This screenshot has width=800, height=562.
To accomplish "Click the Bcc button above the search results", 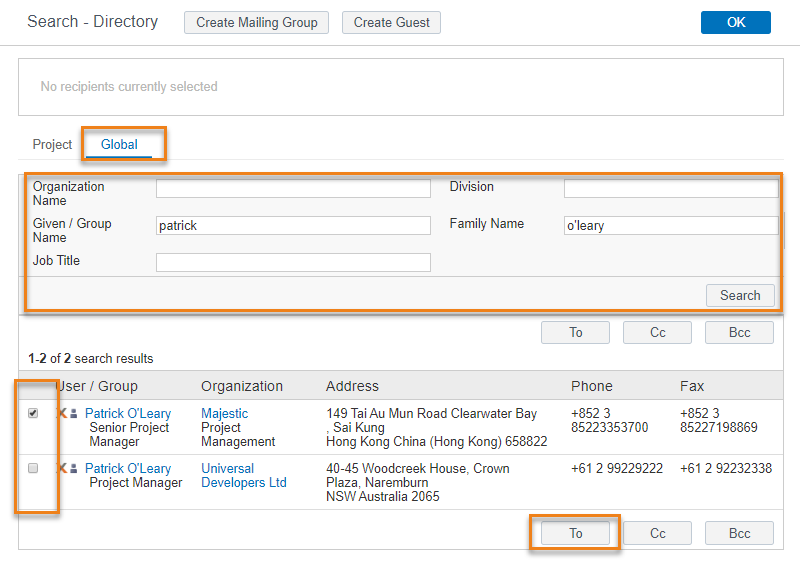I will [x=739, y=332].
